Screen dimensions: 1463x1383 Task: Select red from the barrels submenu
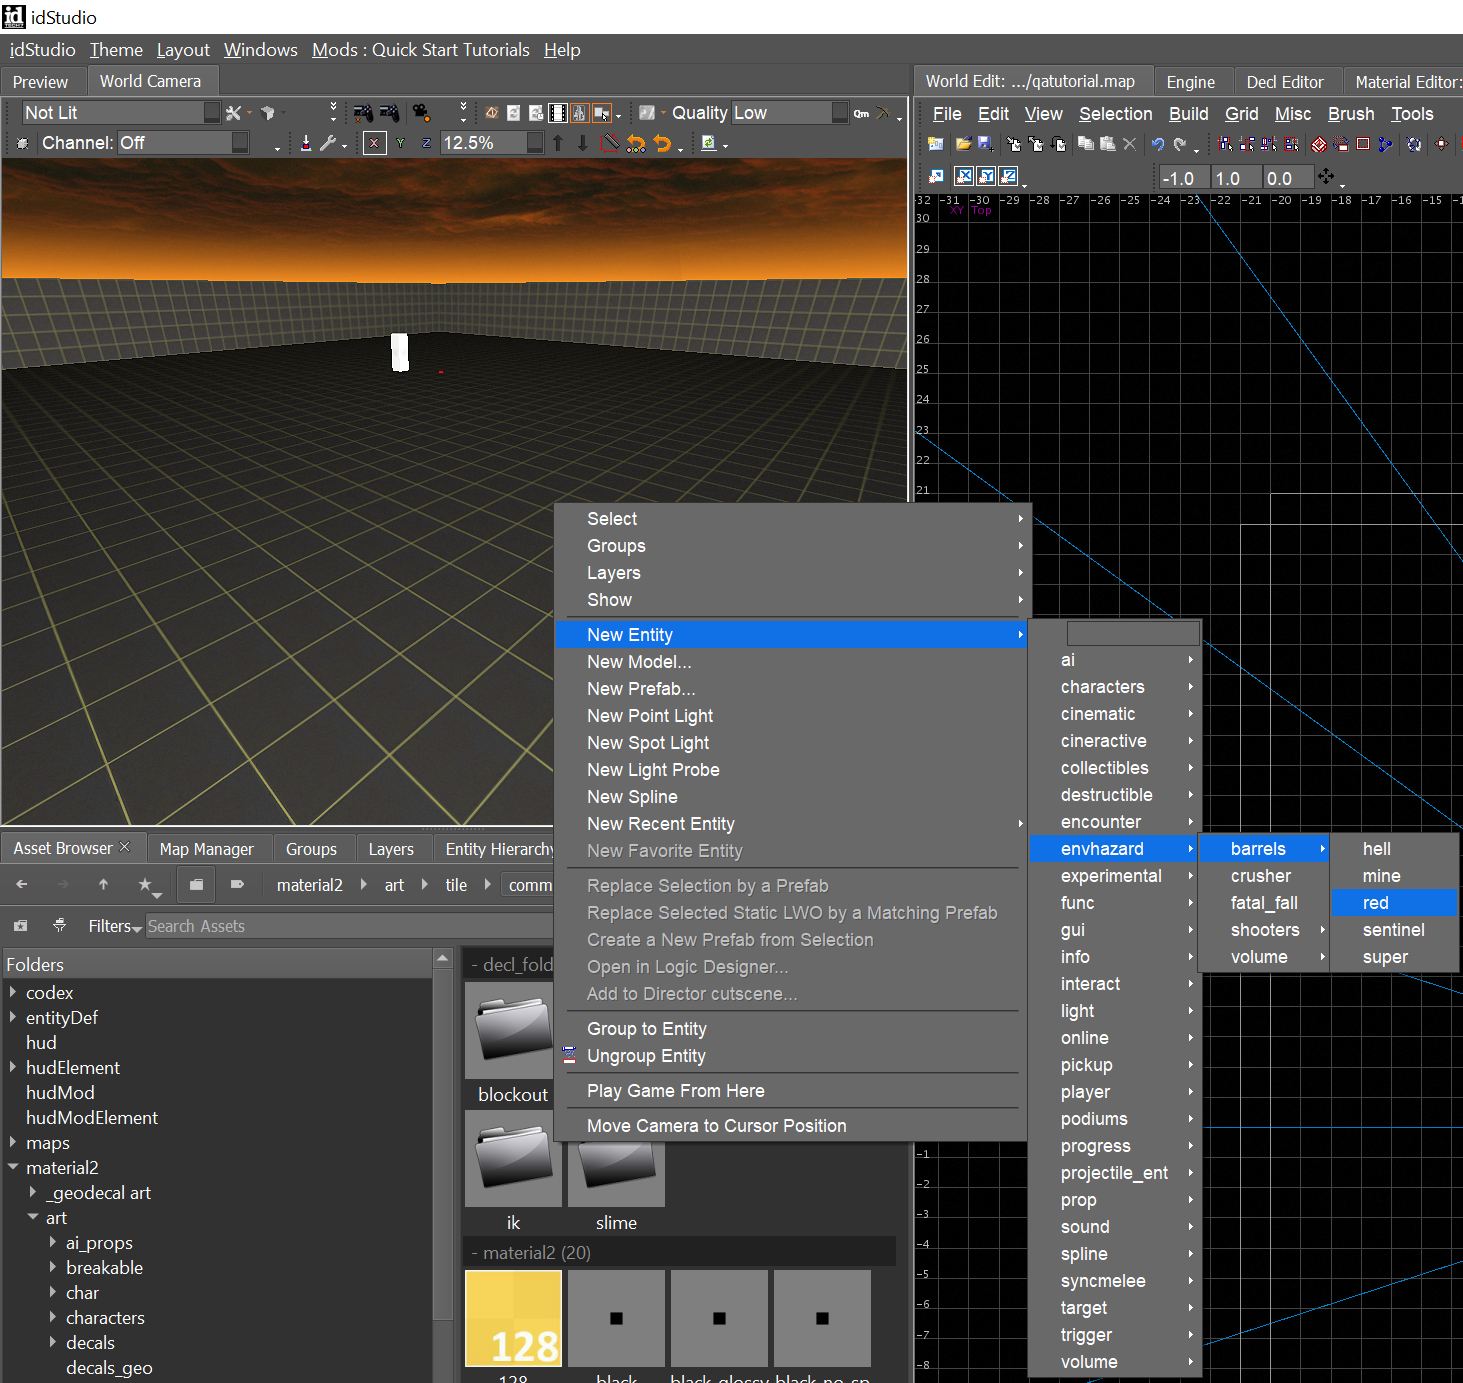[1395, 903]
